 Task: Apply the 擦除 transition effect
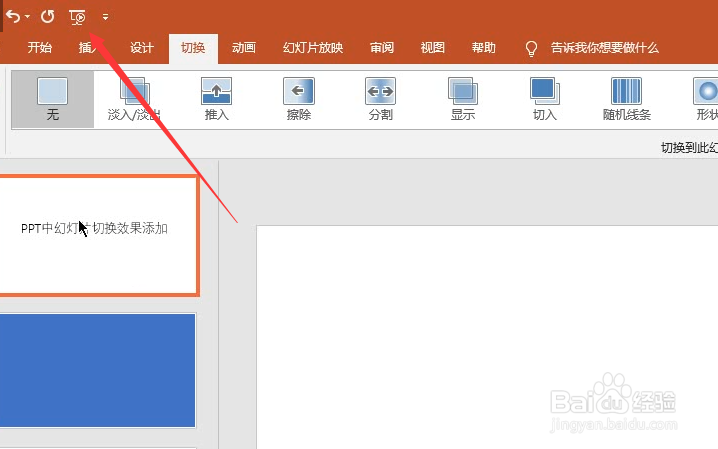pyautogui.click(x=299, y=99)
